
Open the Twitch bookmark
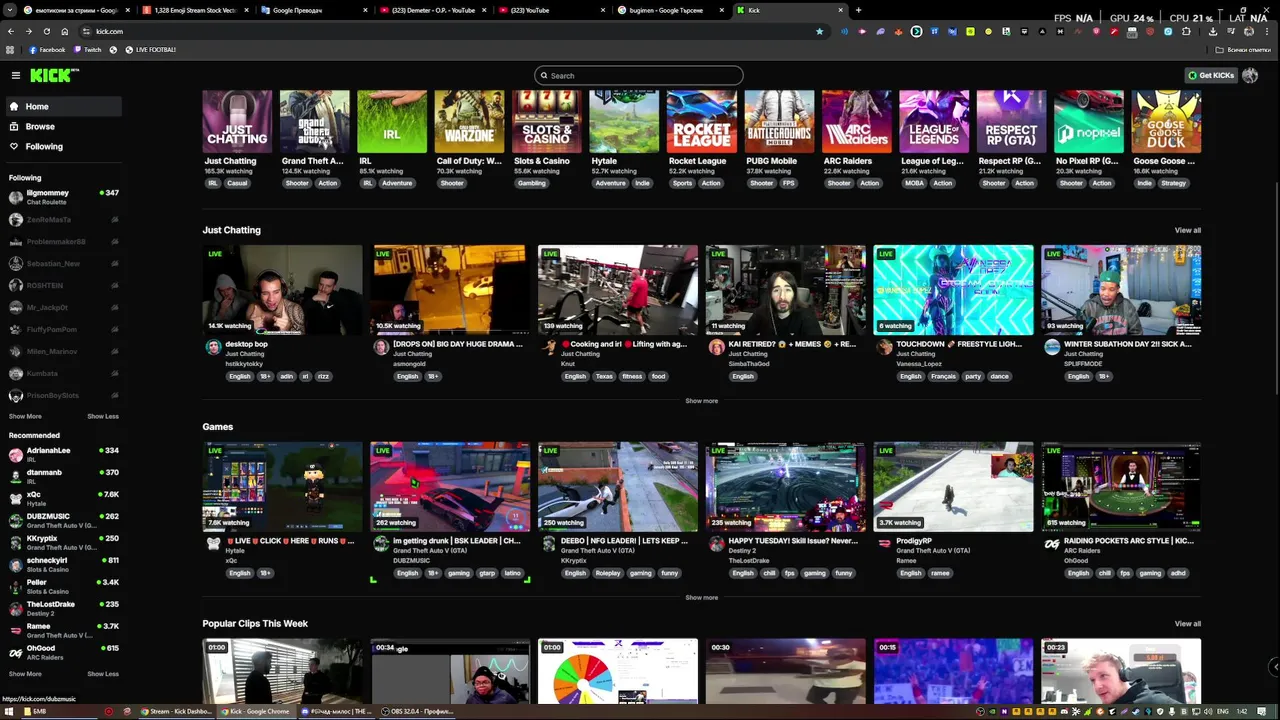tap(88, 50)
